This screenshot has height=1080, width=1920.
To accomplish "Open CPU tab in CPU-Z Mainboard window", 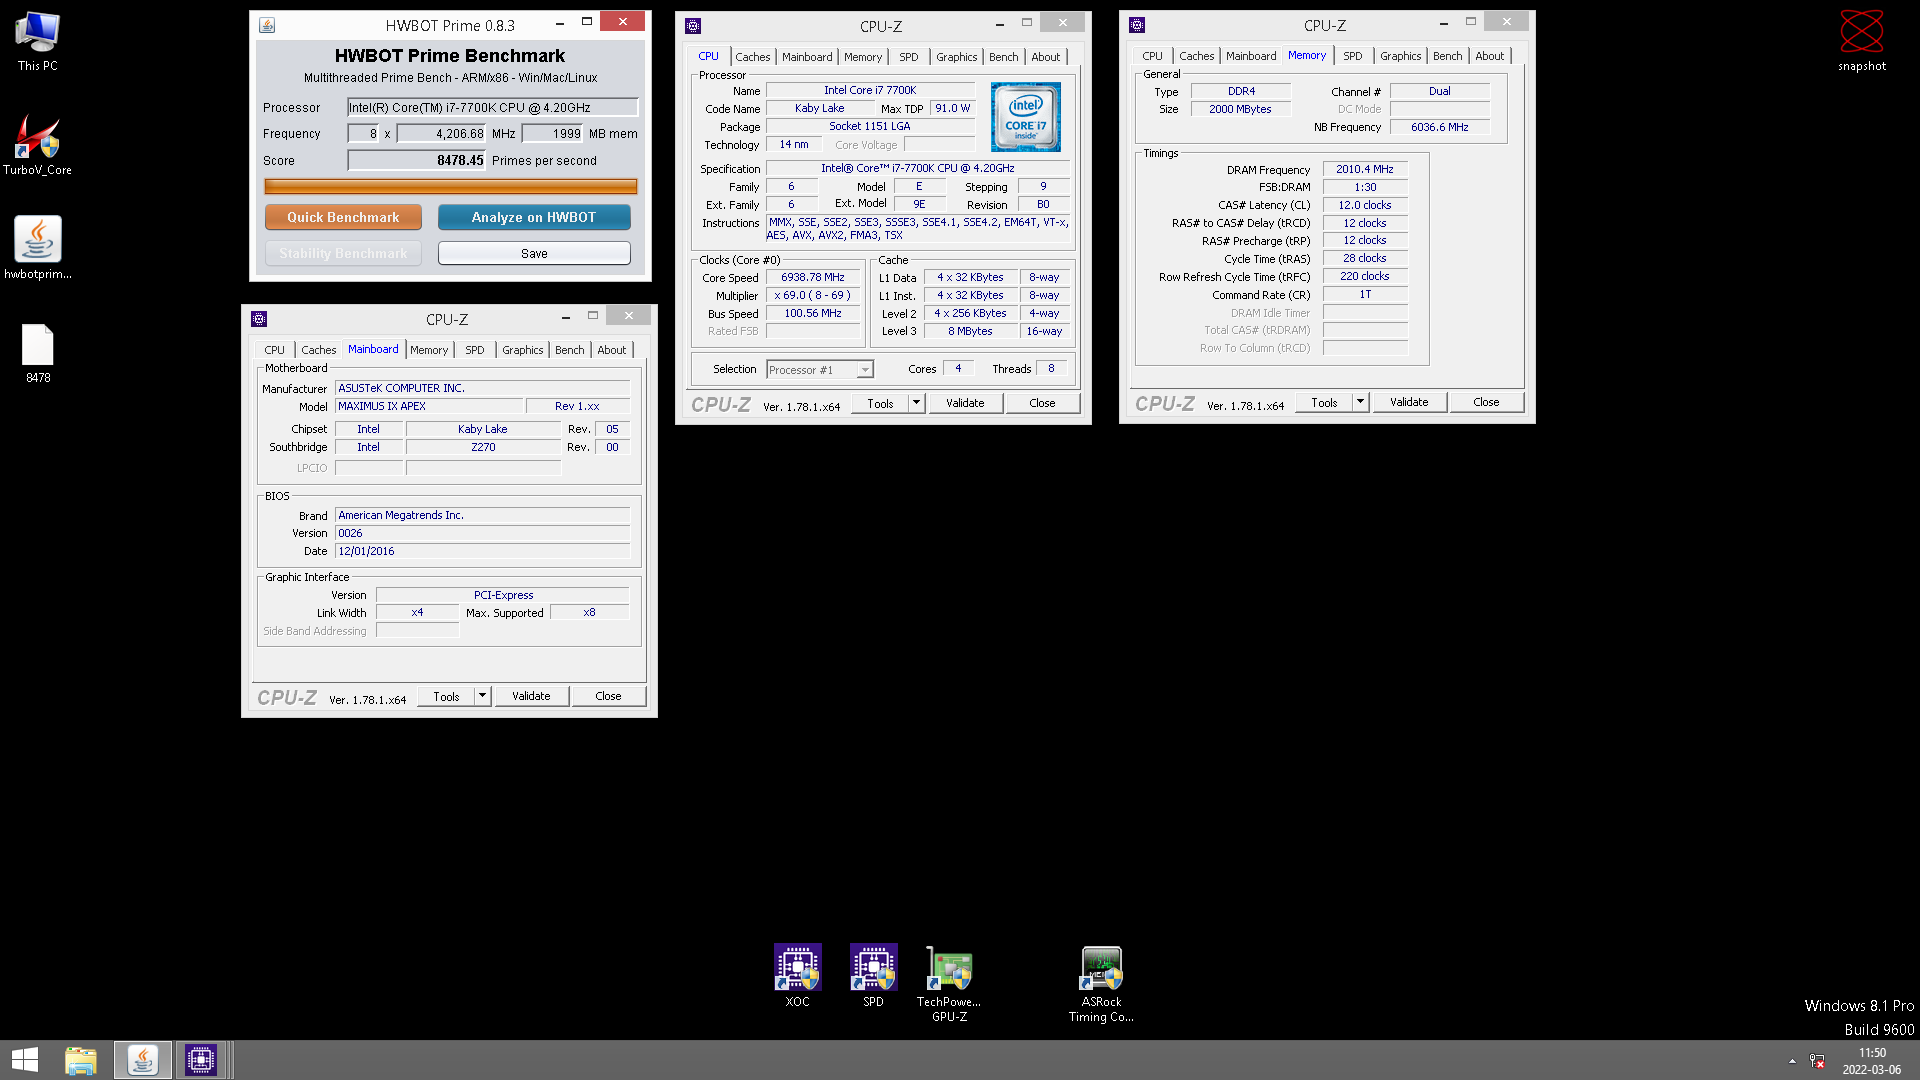I will pos(274,350).
